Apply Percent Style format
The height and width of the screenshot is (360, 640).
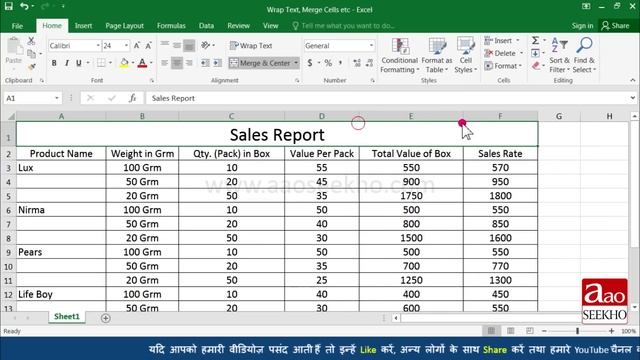(x=328, y=63)
